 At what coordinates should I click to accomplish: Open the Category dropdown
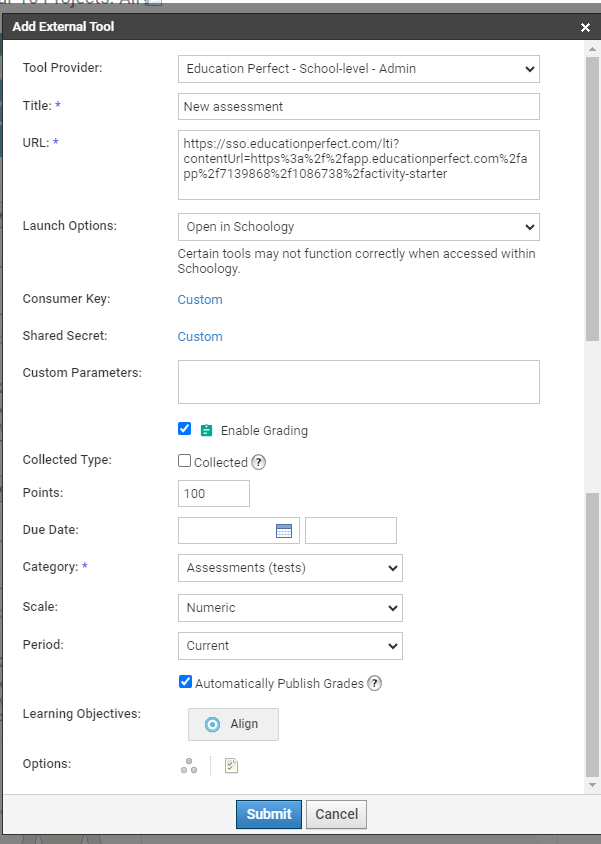point(290,568)
